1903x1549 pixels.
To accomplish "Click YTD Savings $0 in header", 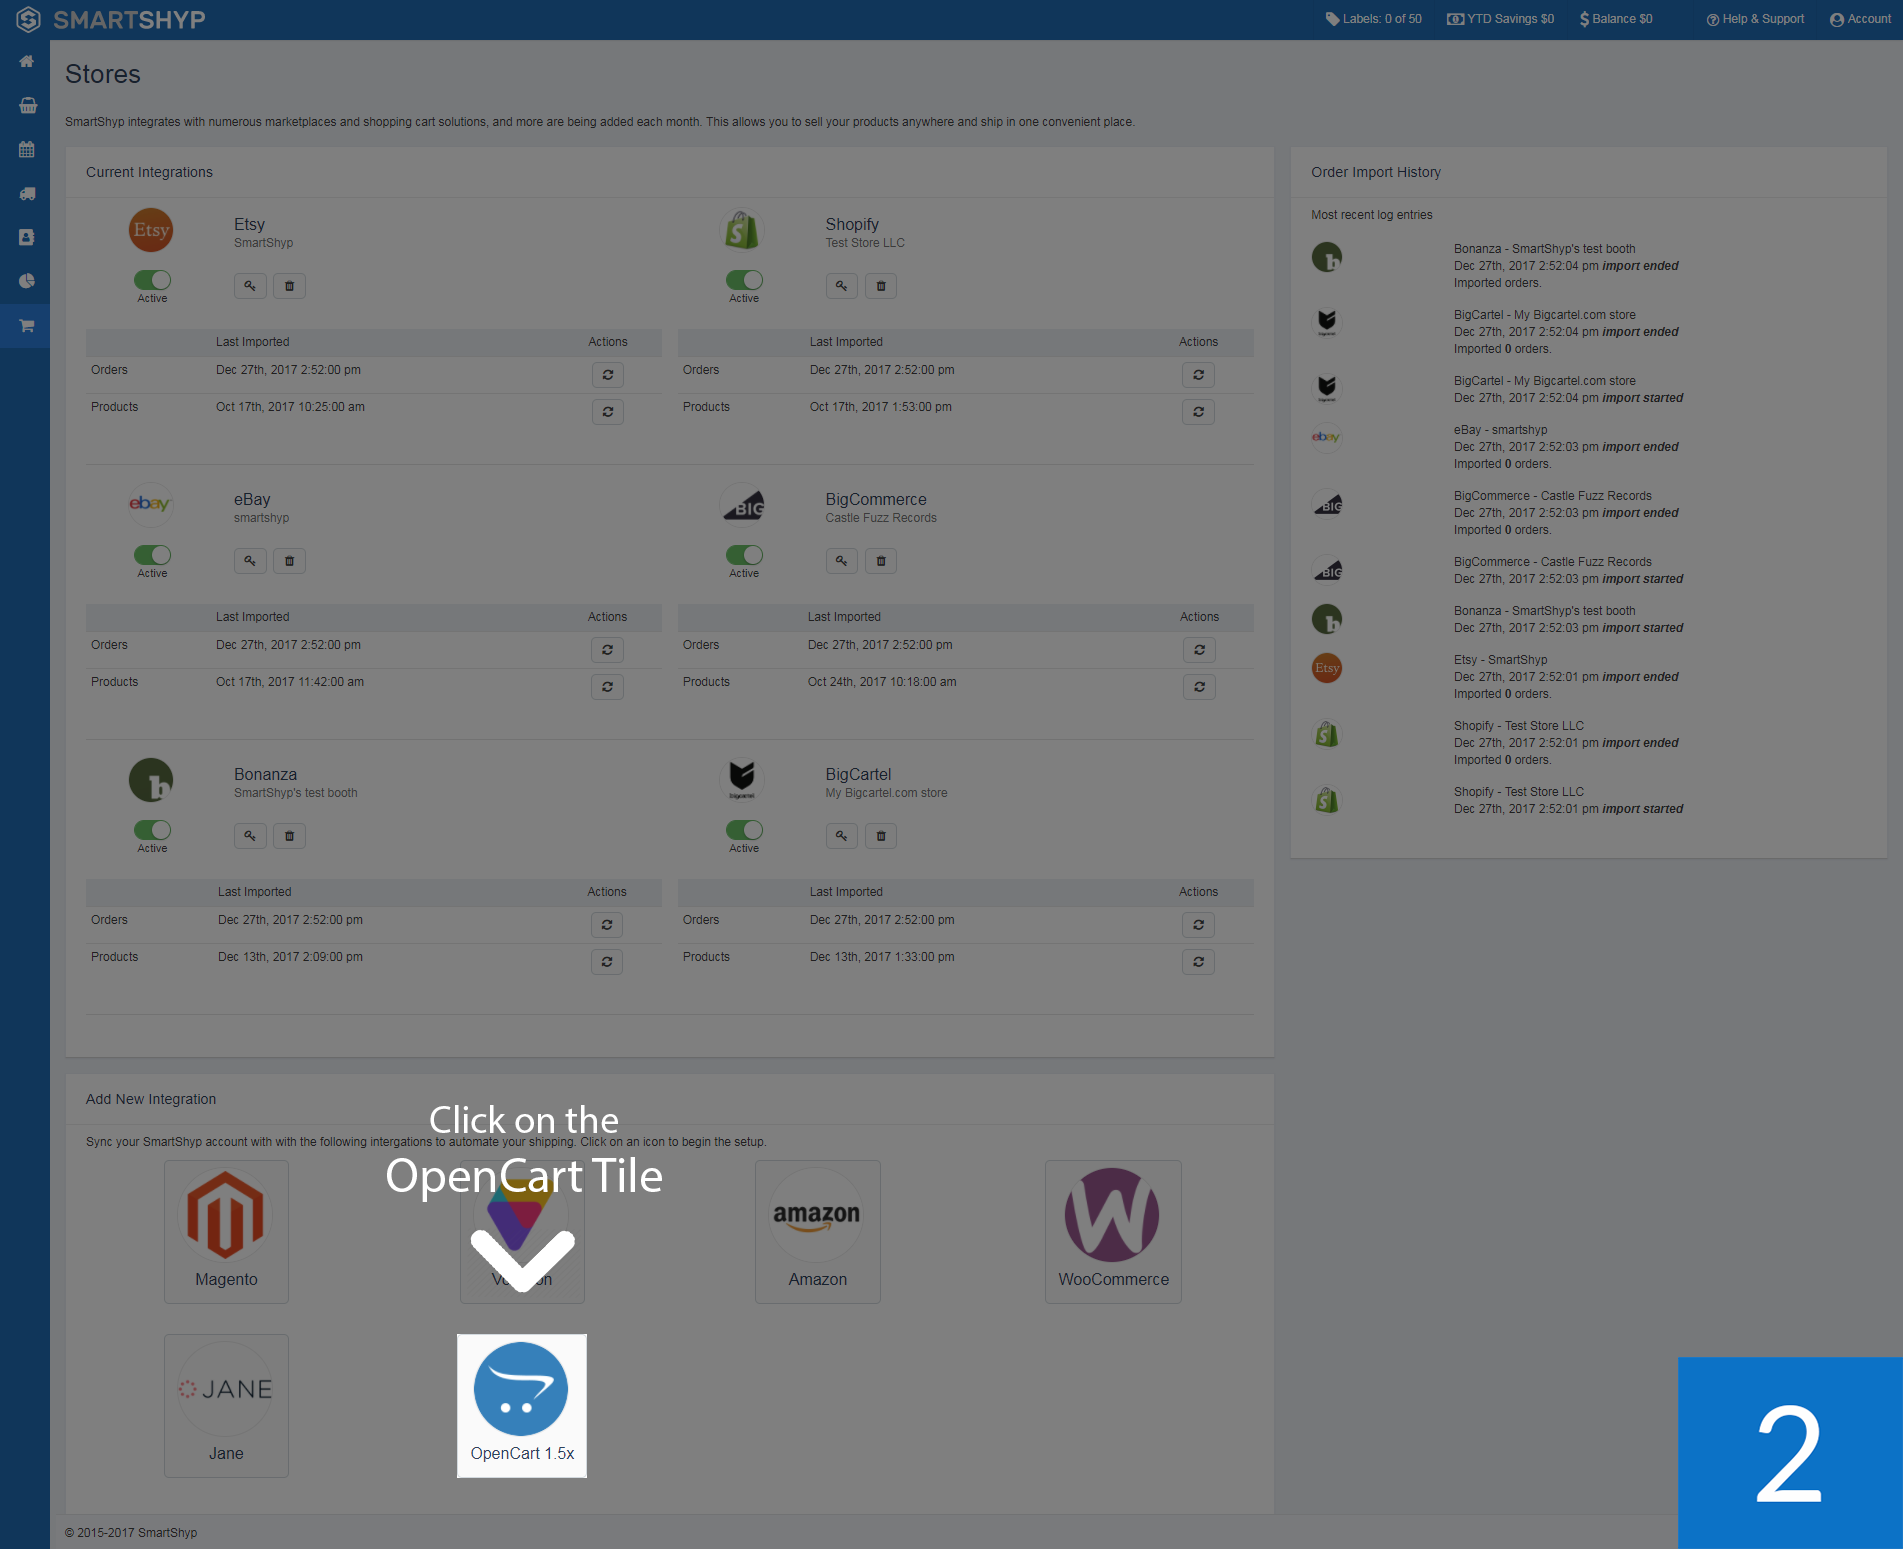I will 1500,19.
